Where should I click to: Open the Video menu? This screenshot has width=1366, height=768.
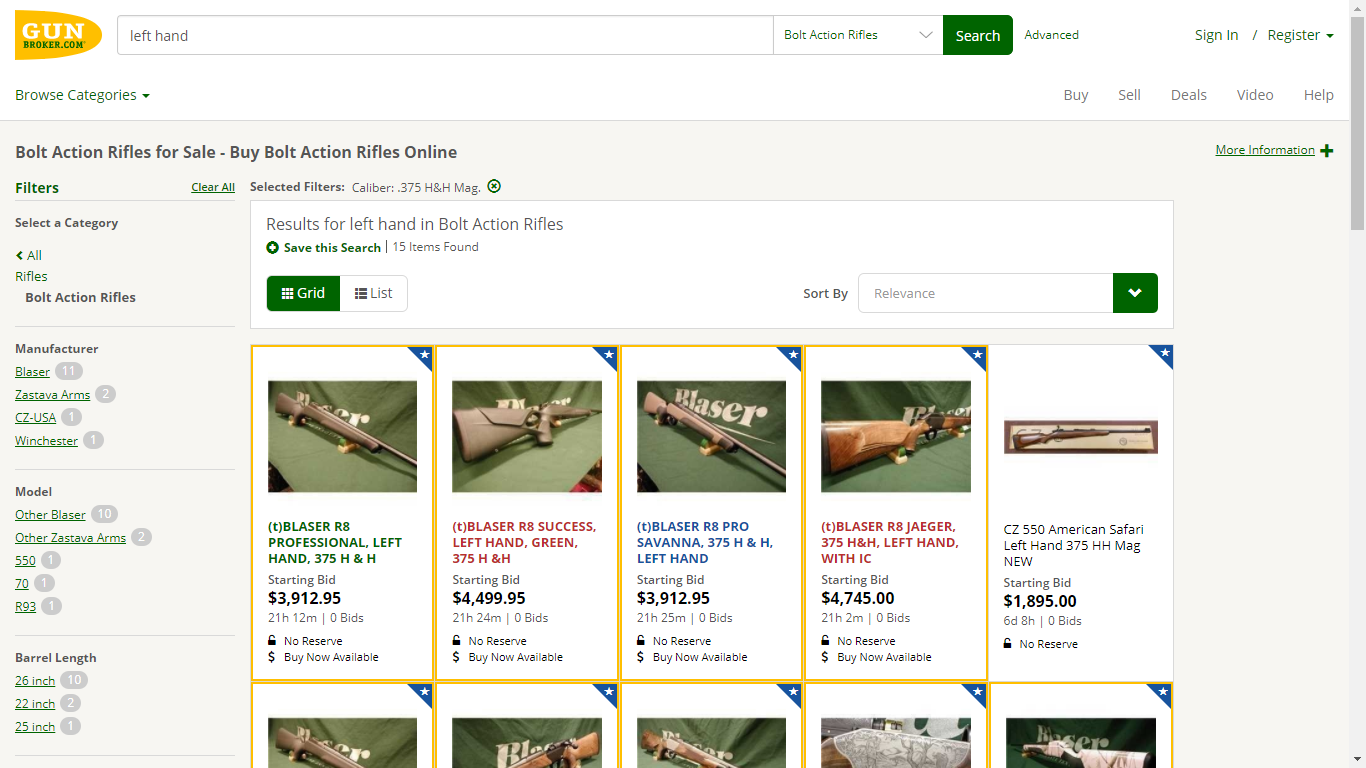tap(1255, 95)
